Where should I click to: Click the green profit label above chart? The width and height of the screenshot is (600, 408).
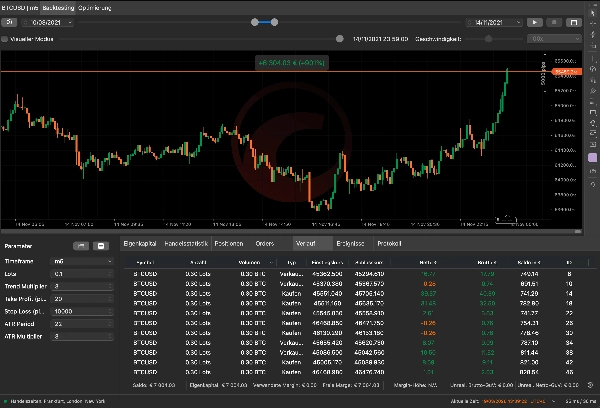click(292, 63)
